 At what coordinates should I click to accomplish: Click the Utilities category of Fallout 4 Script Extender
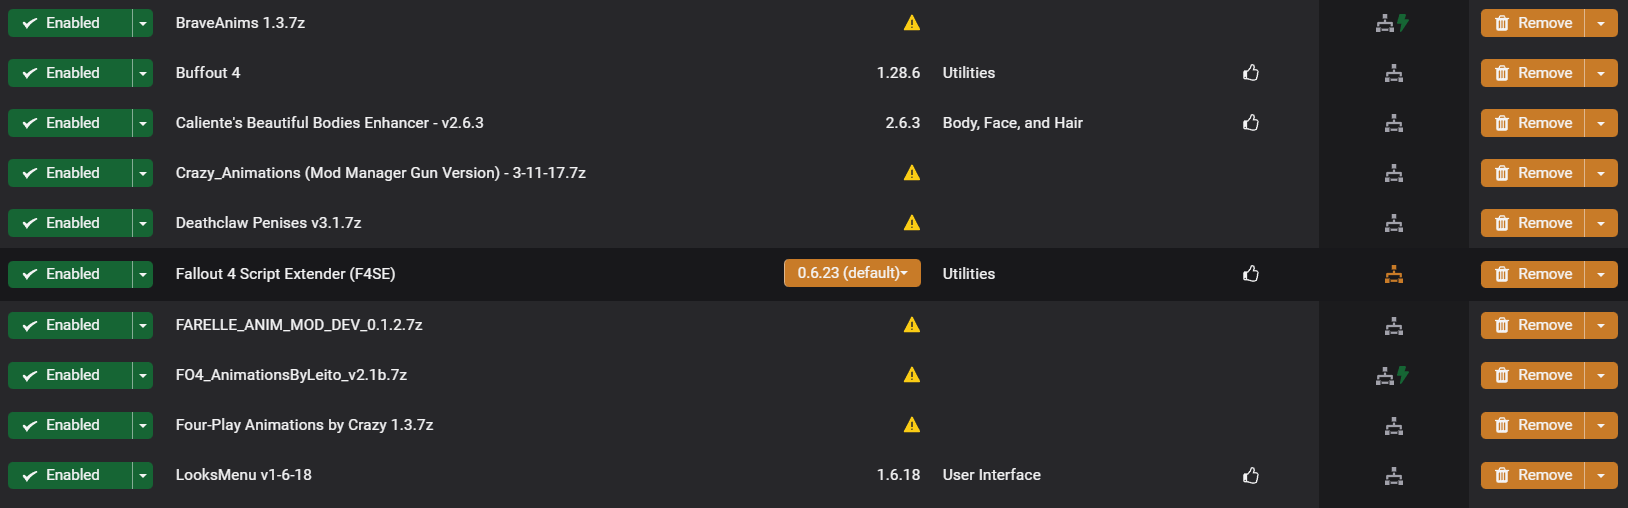pyautogui.click(x=969, y=274)
